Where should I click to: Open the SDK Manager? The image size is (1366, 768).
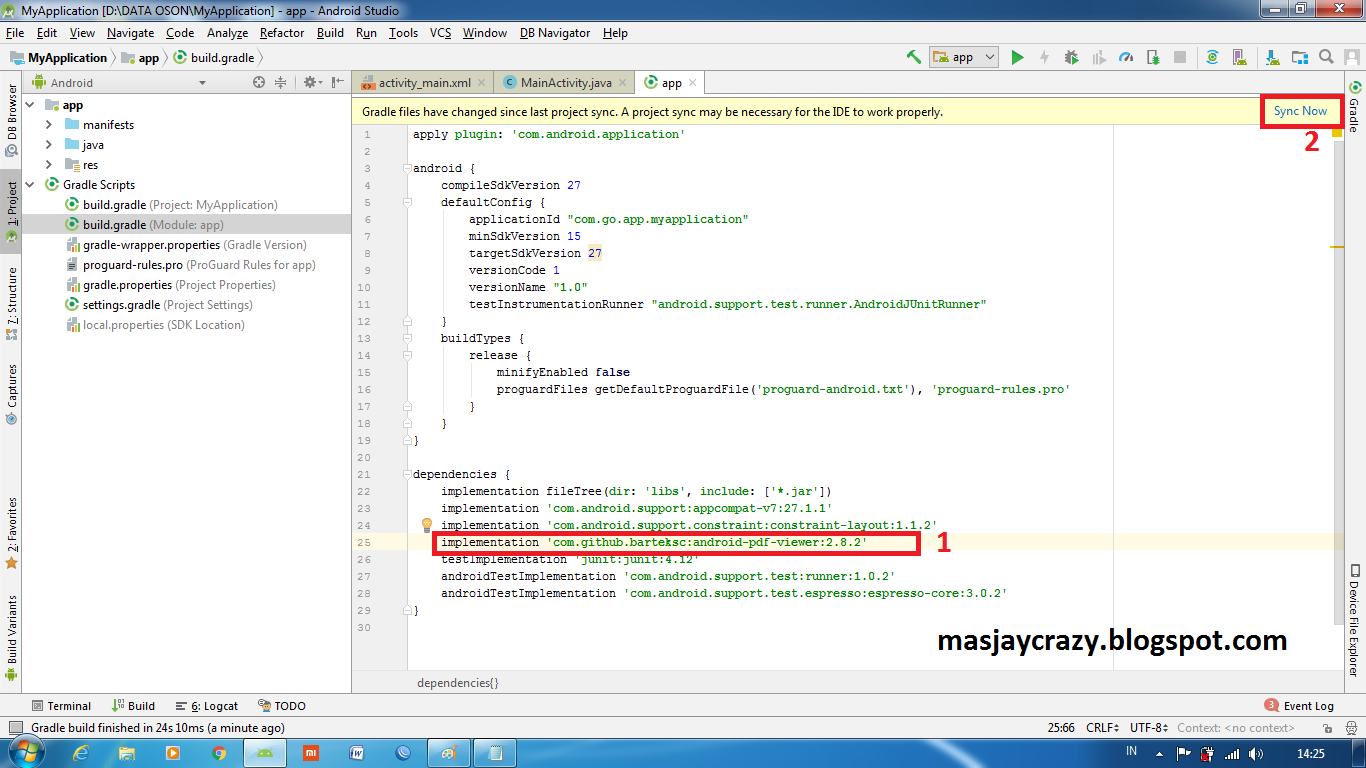1272,57
